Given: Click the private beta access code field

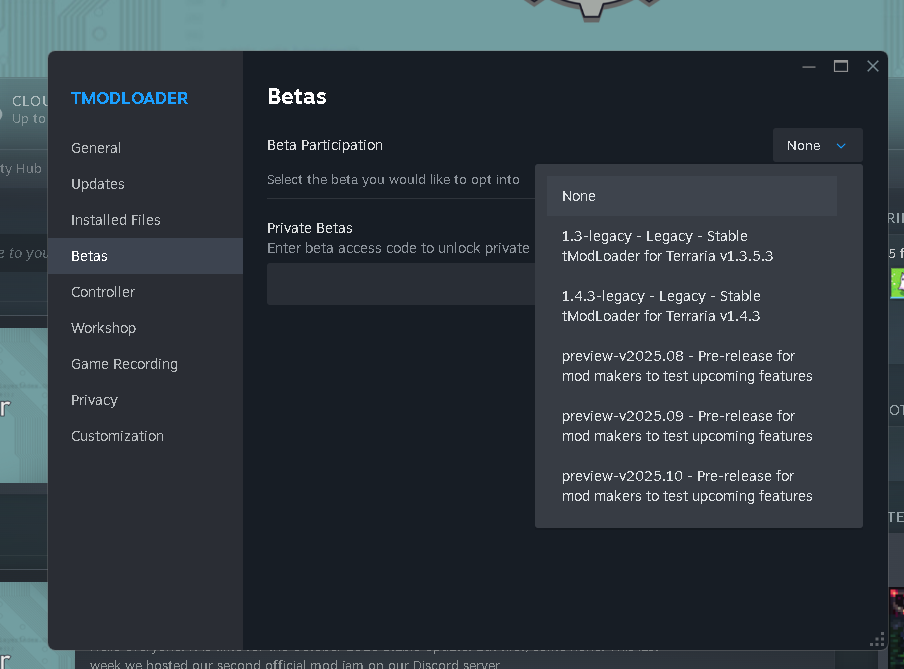Looking at the screenshot, I should pyautogui.click(x=400, y=284).
